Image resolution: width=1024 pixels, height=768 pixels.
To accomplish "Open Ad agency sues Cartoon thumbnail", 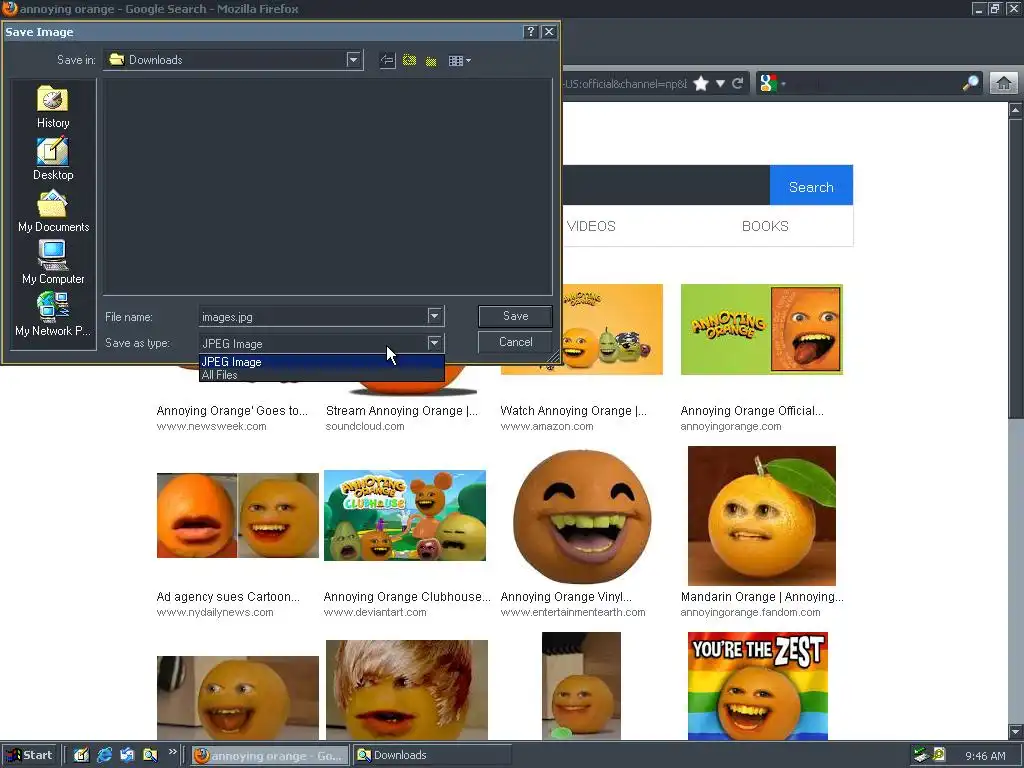I will 238,515.
